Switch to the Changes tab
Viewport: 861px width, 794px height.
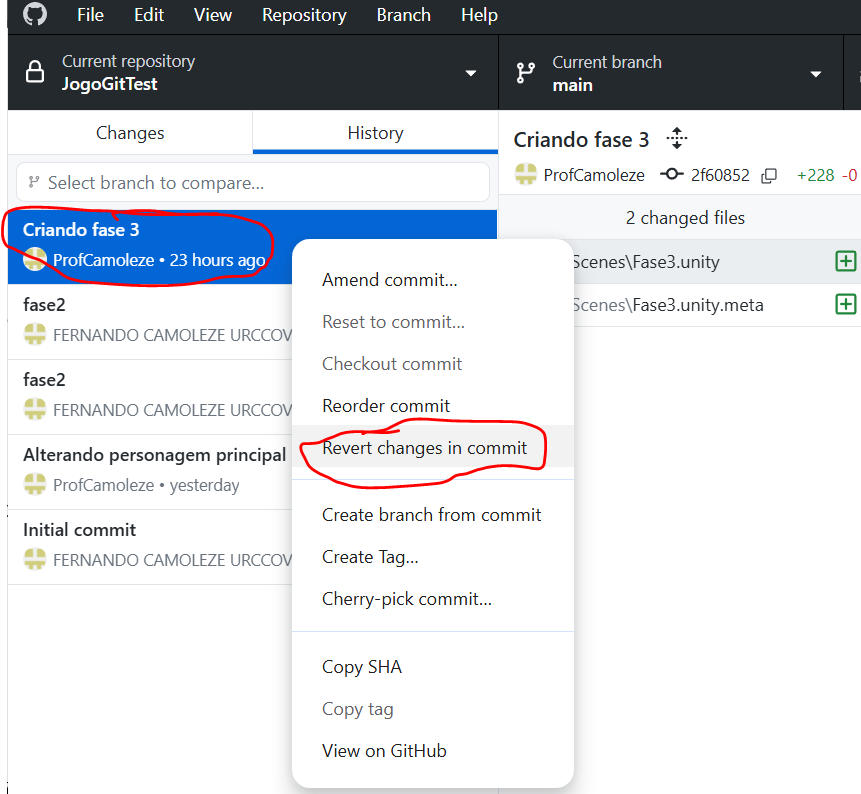130,133
